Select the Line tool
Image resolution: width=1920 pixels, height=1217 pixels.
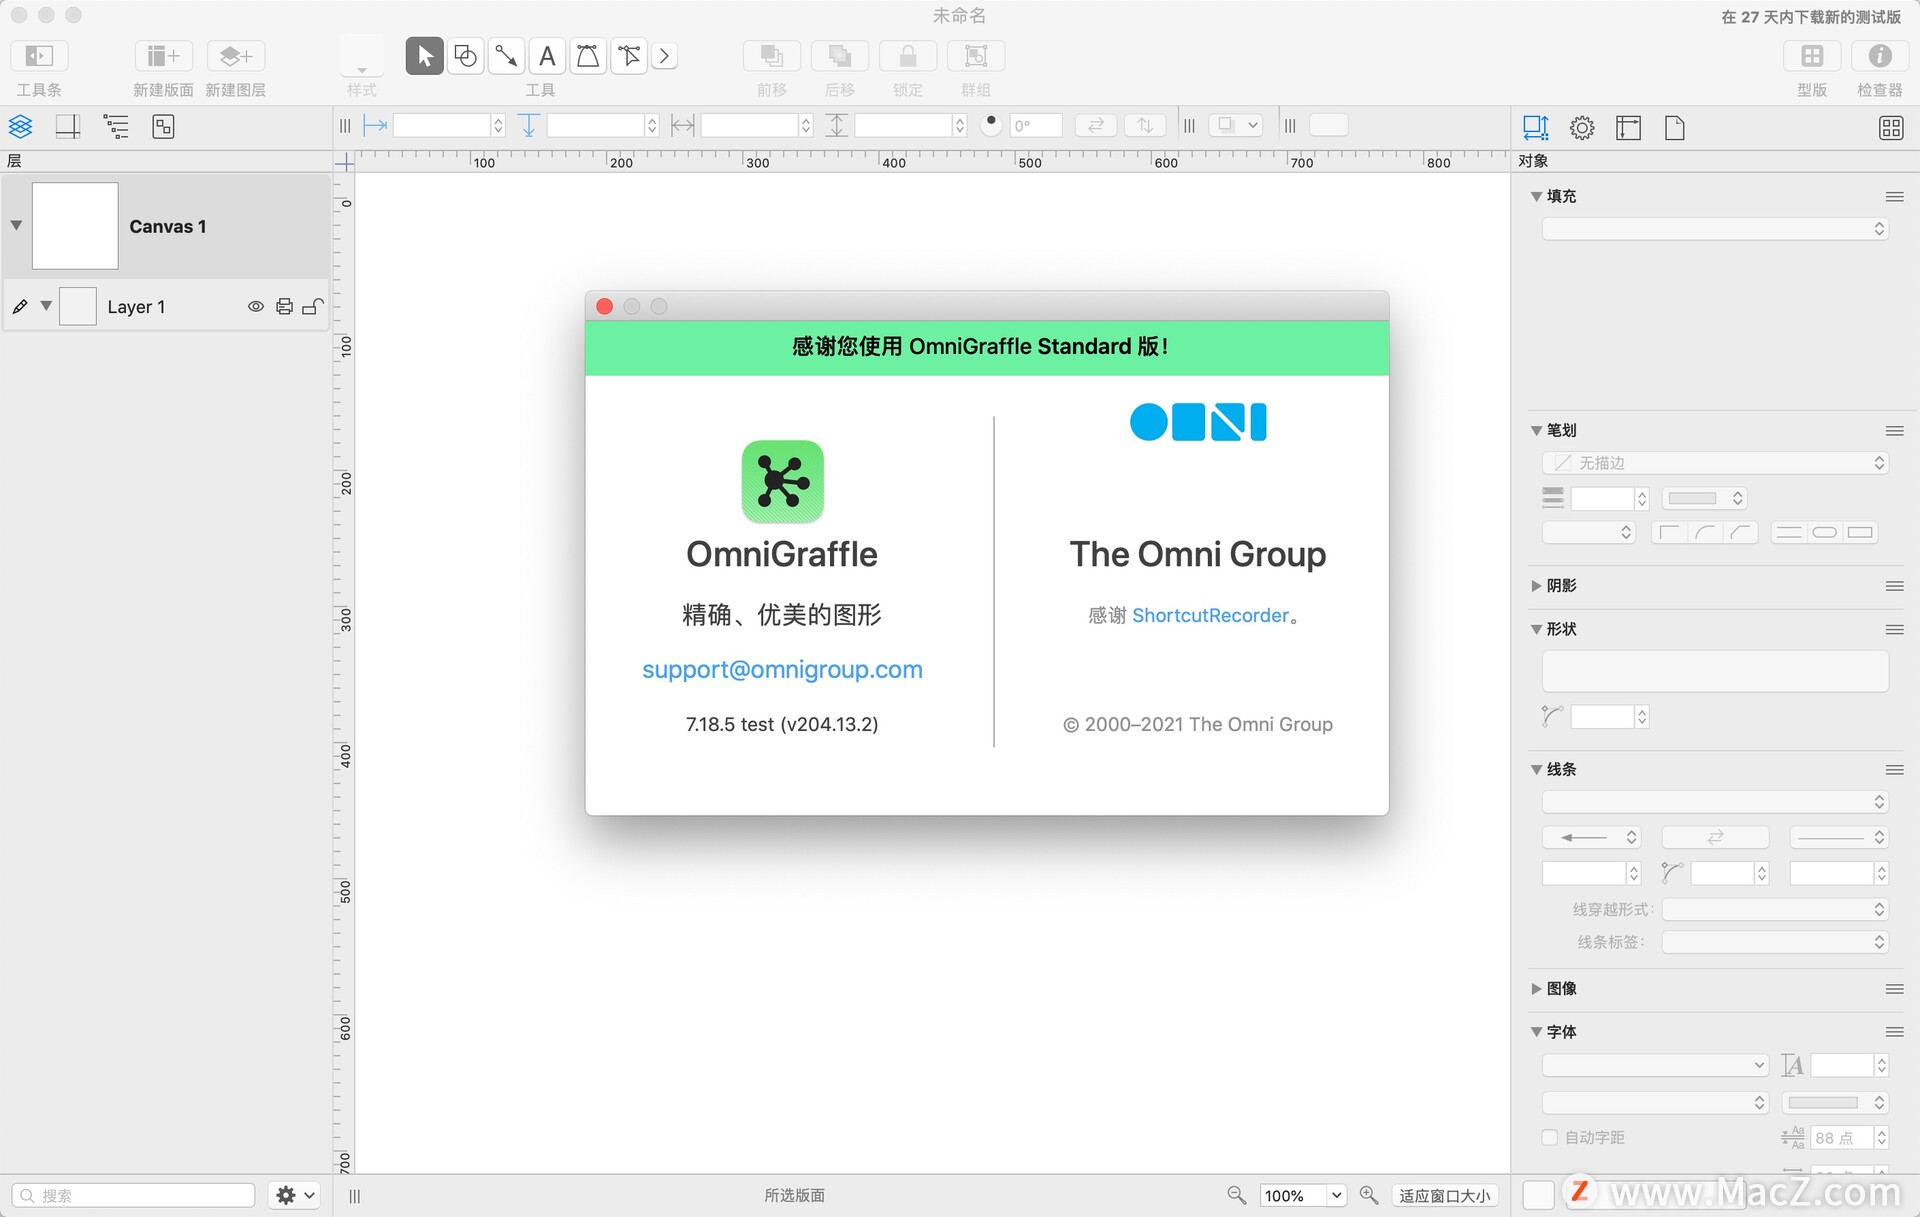pos(507,56)
